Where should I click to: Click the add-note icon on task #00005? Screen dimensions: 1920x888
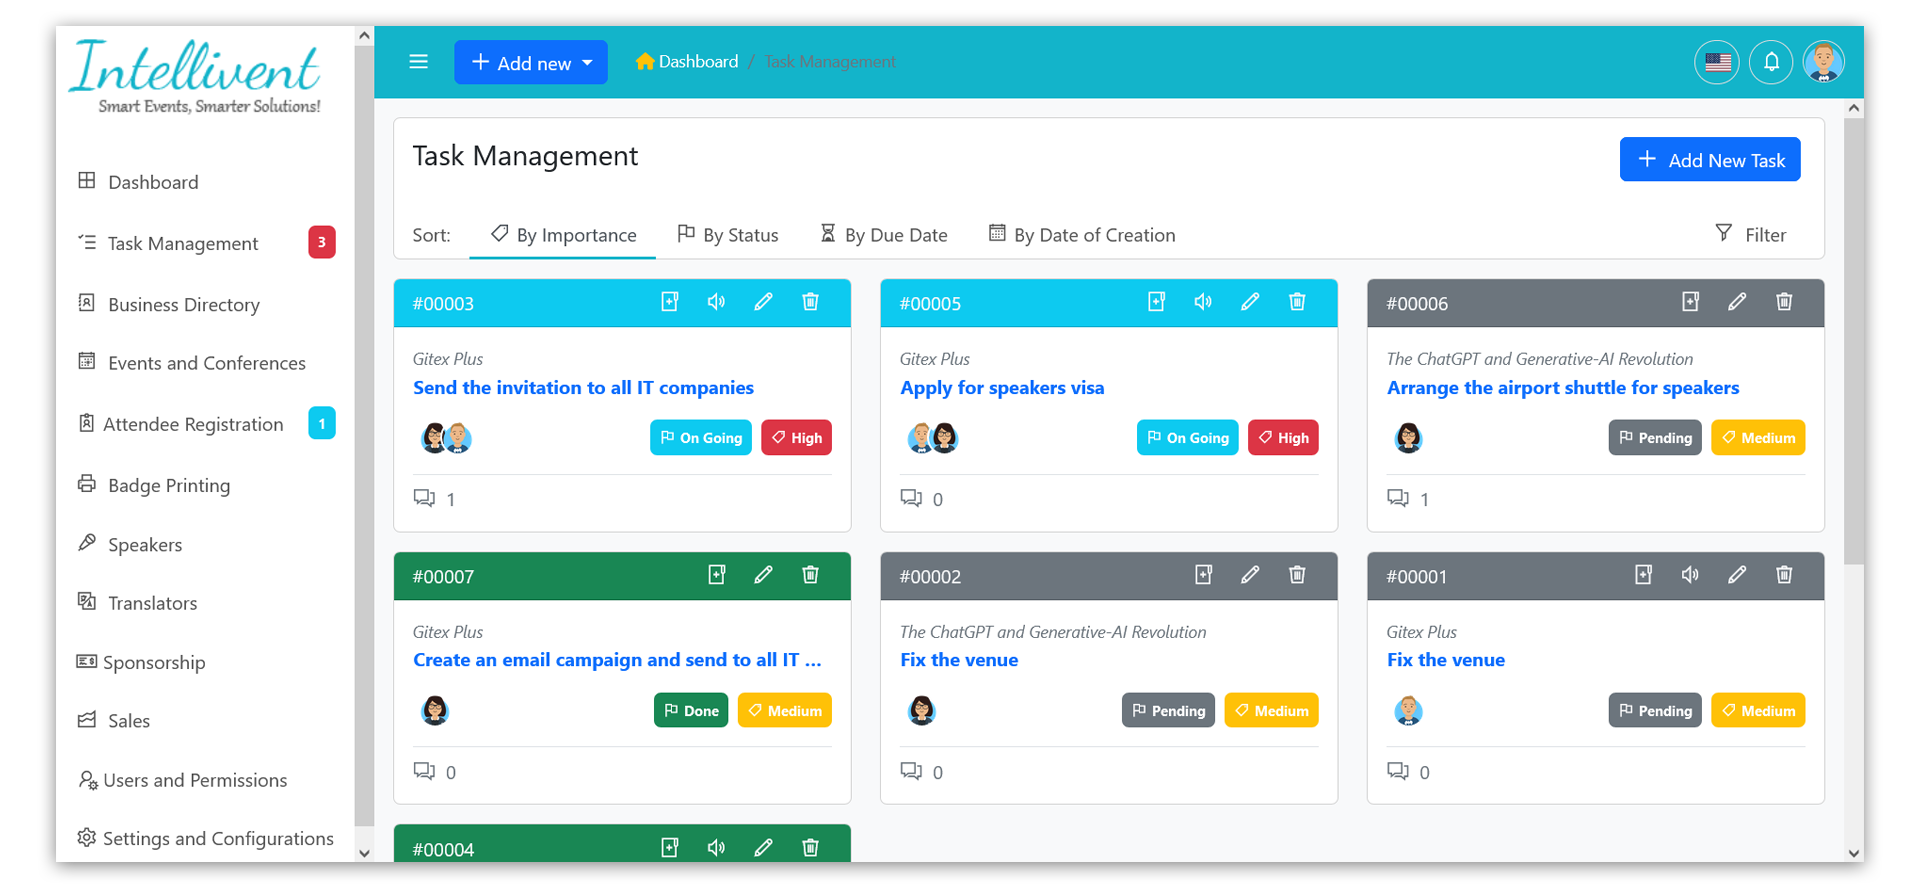click(1157, 302)
